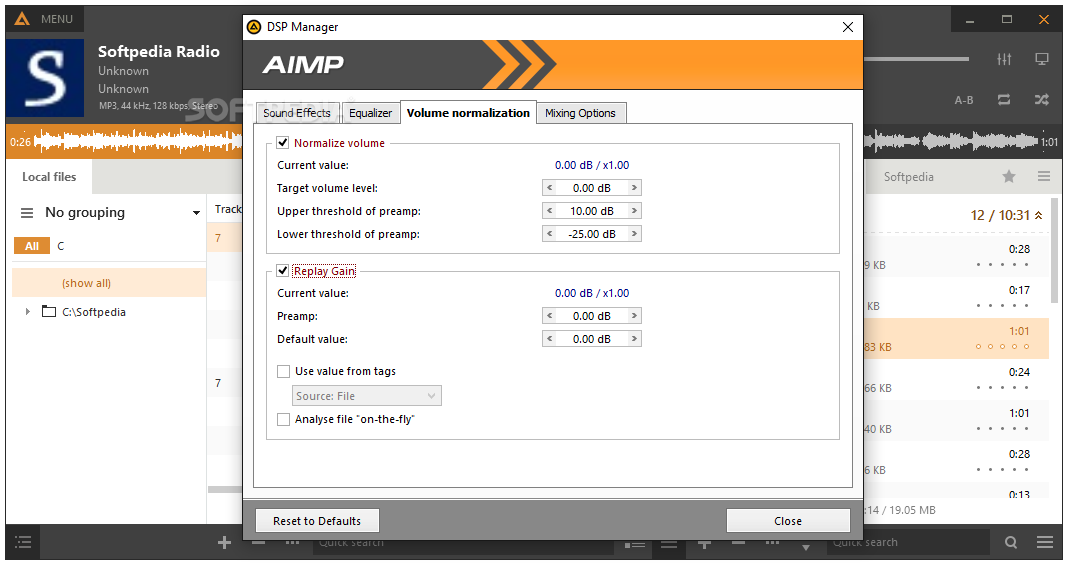
Task: Select the All filter button
Action: coord(31,246)
